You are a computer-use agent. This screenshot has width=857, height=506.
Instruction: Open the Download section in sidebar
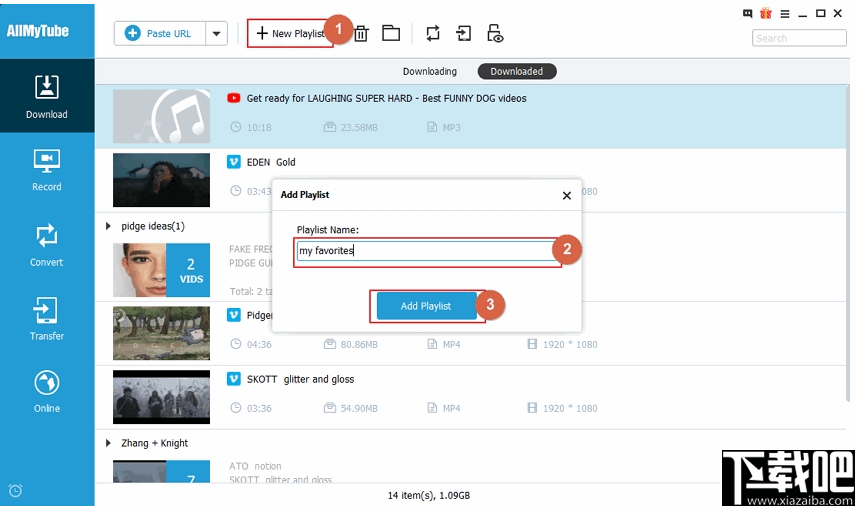(x=47, y=96)
